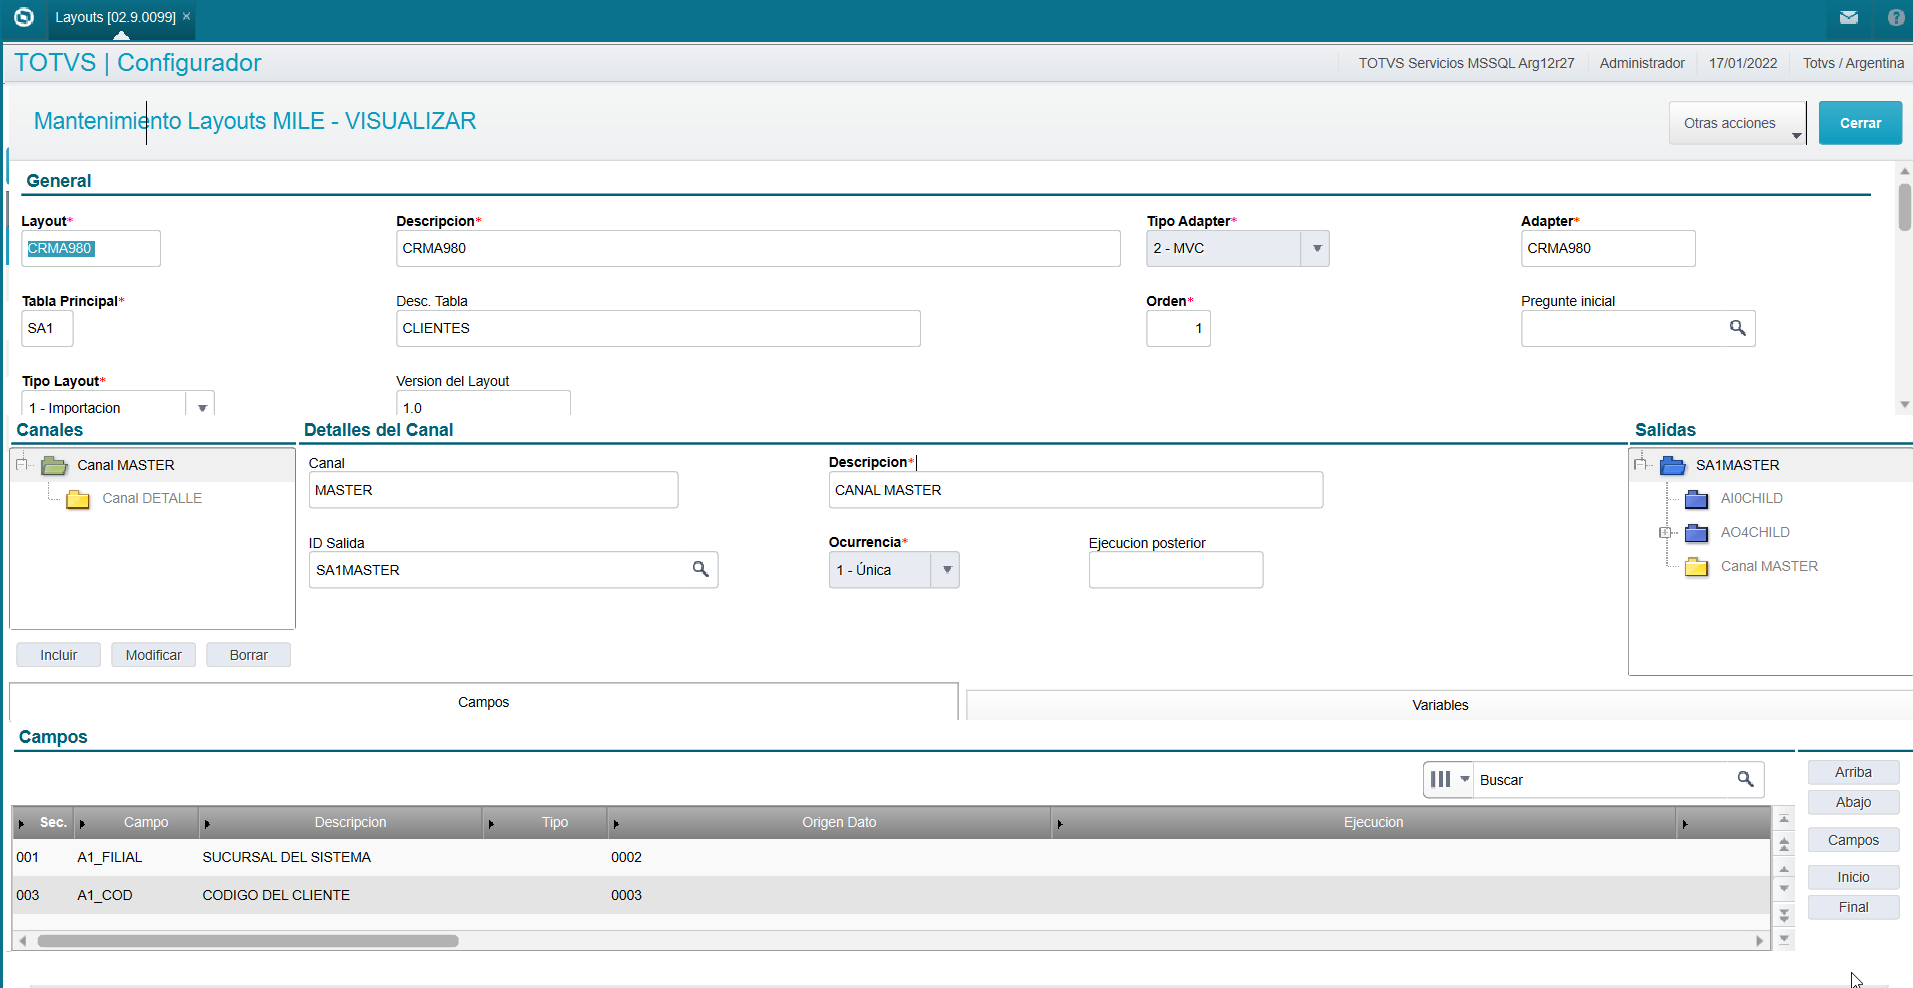Select the Canal MASTER yellow folder in Salidas
The height and width of the screenshot is (988, 1913).
(x=1696, y=567)
